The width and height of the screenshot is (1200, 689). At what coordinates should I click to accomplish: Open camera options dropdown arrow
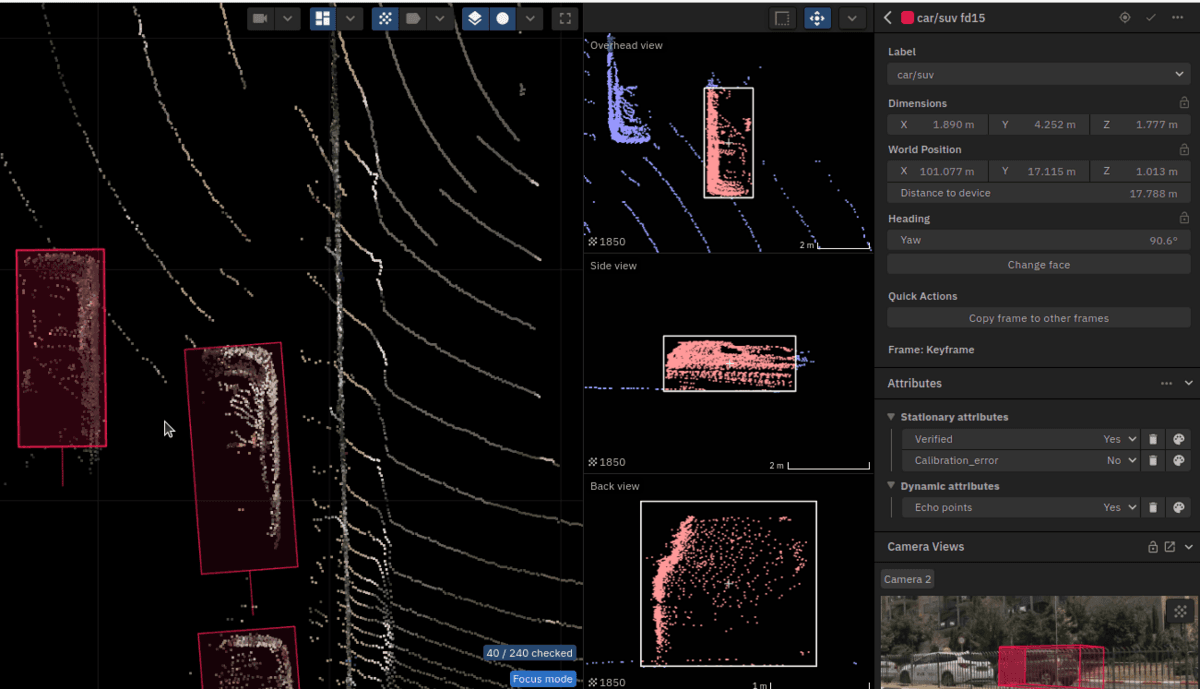pos(287,18)
